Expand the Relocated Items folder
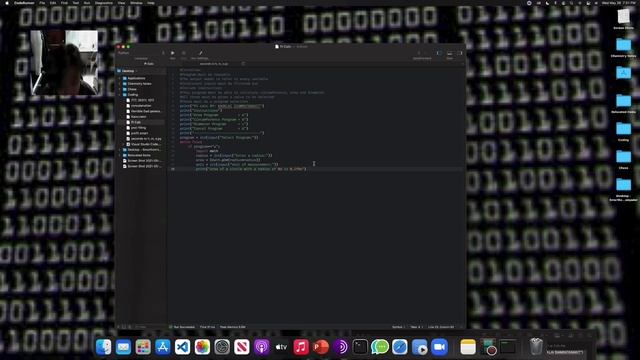 click(120, 156)
